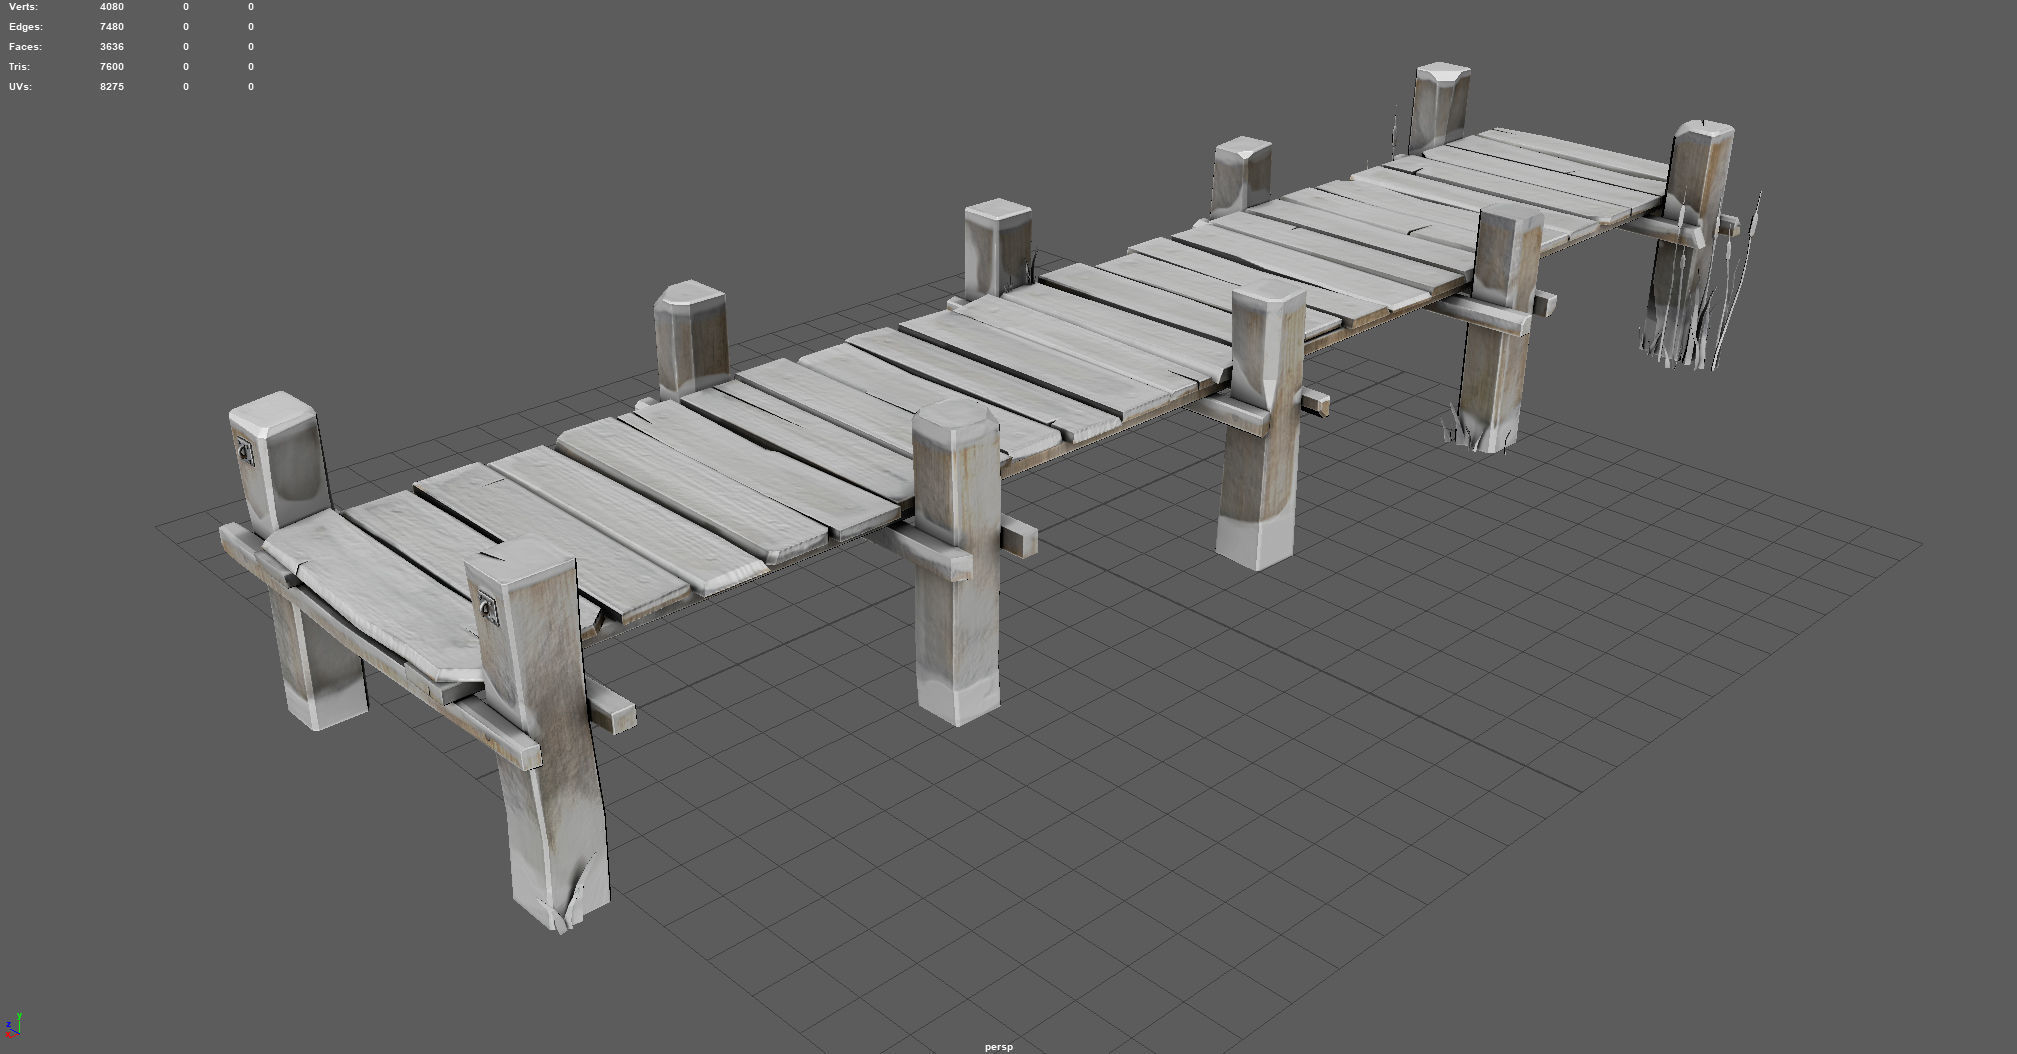This screenshot has width=2017, height=1054.
Task: Click the view axis orientation gizmo
Action: click(13, 1024)
